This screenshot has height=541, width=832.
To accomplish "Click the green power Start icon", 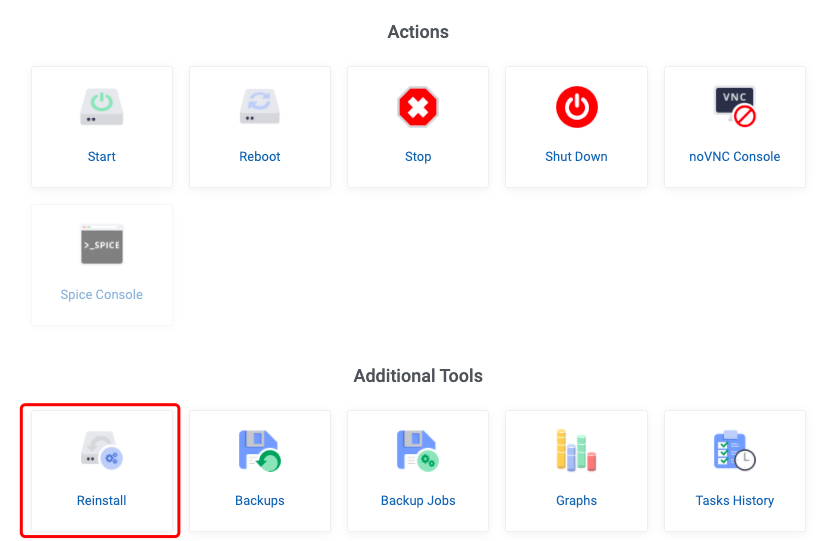I will pos(101,107).
